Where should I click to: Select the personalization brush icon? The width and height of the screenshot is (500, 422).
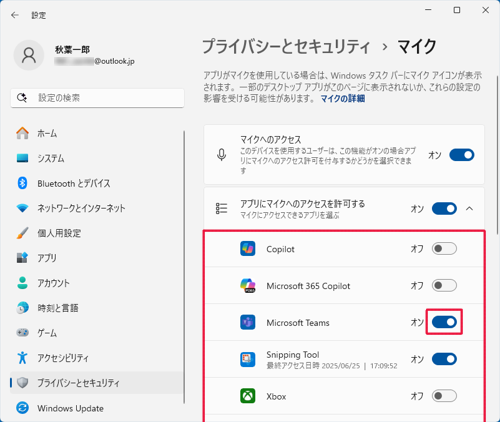(x=22, y=233)
